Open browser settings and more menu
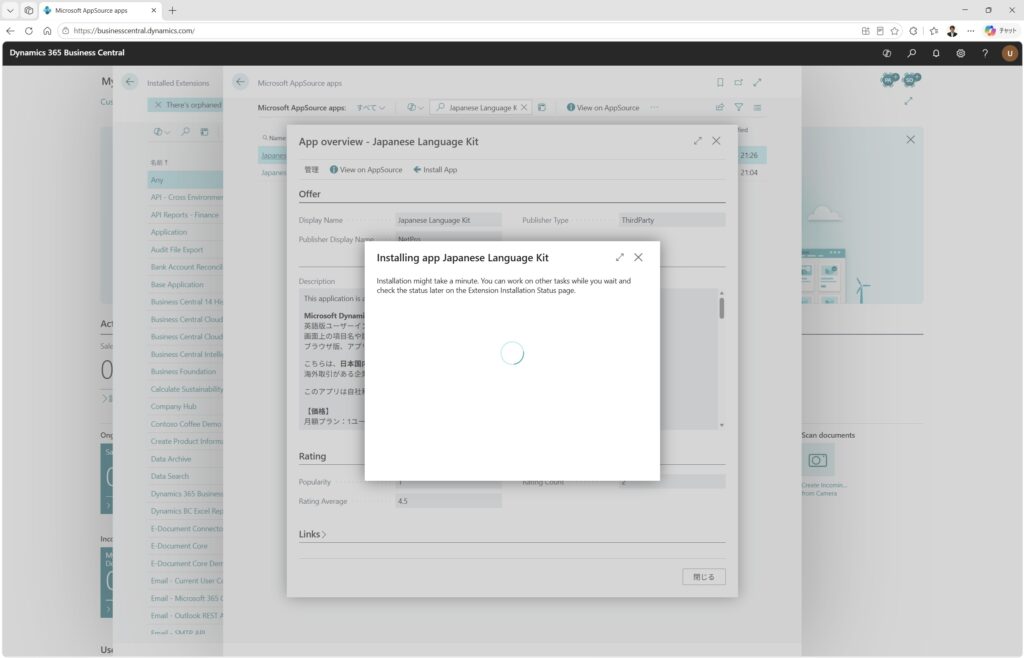This screenshot has width=1024, height=658. 971,31
